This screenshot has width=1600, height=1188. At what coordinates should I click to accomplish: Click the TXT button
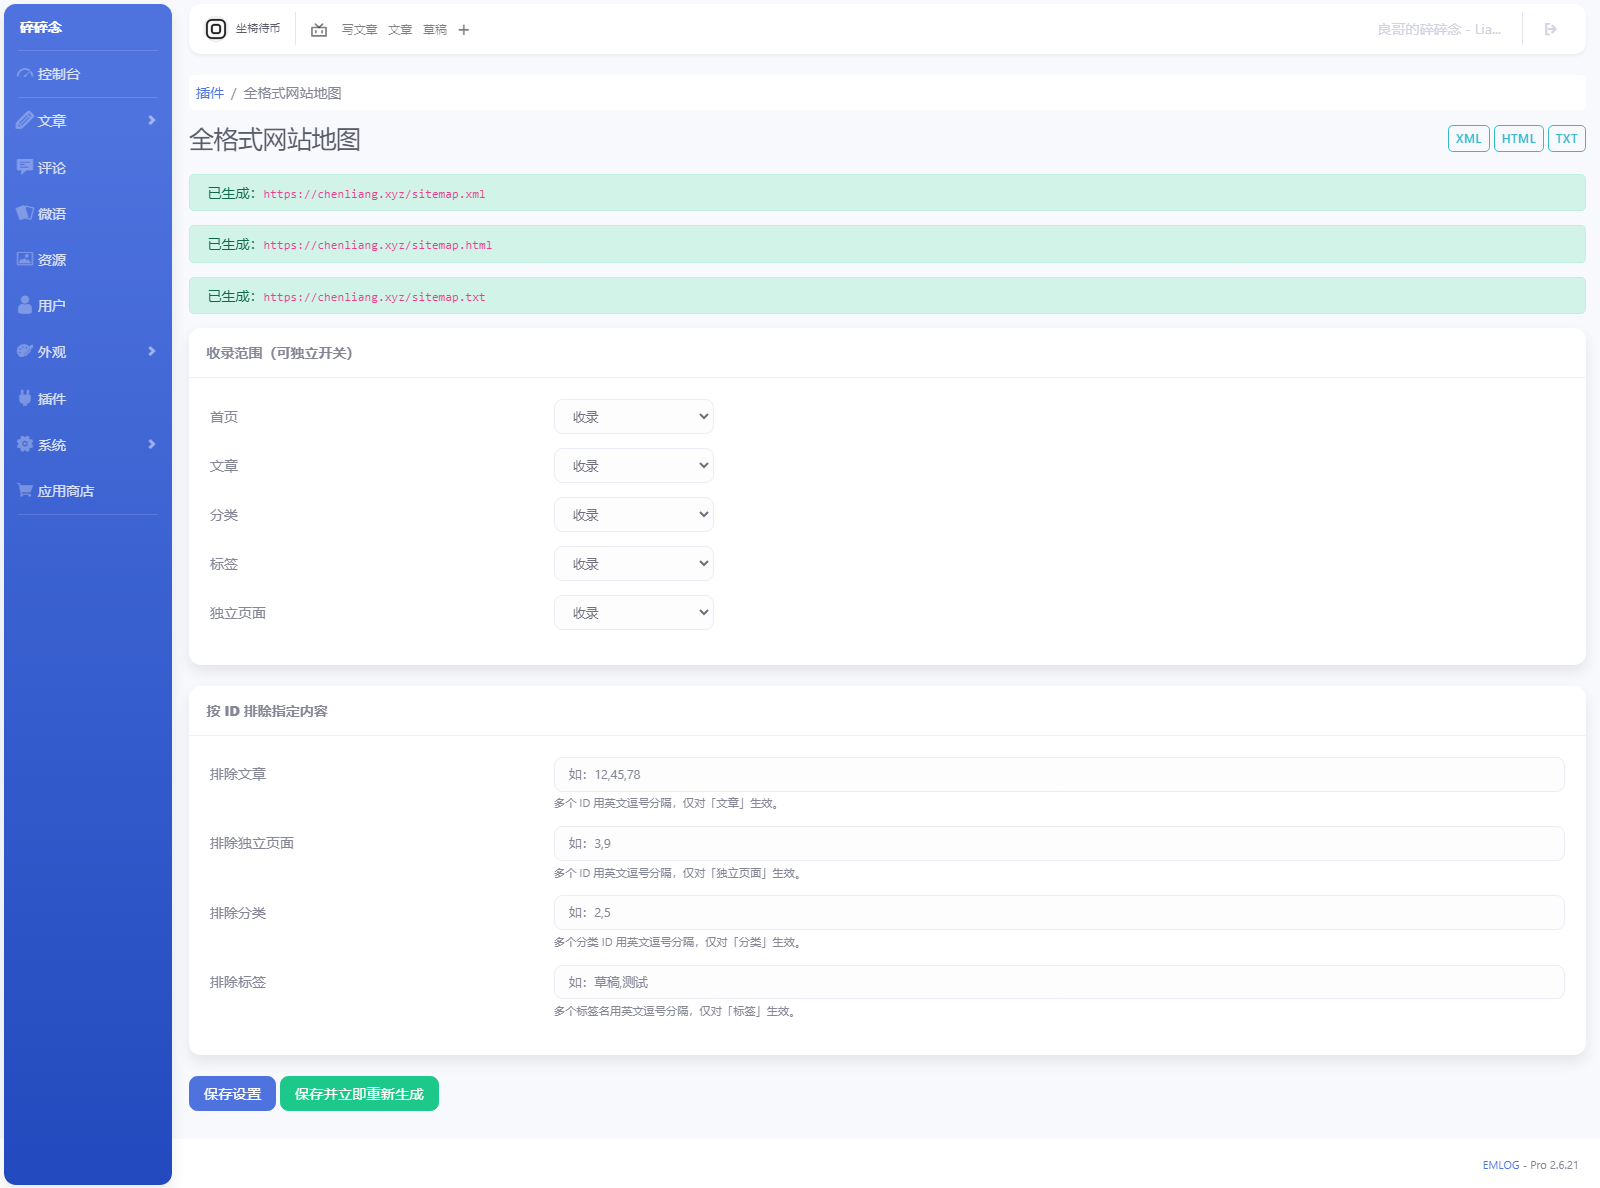[1567, 139]
